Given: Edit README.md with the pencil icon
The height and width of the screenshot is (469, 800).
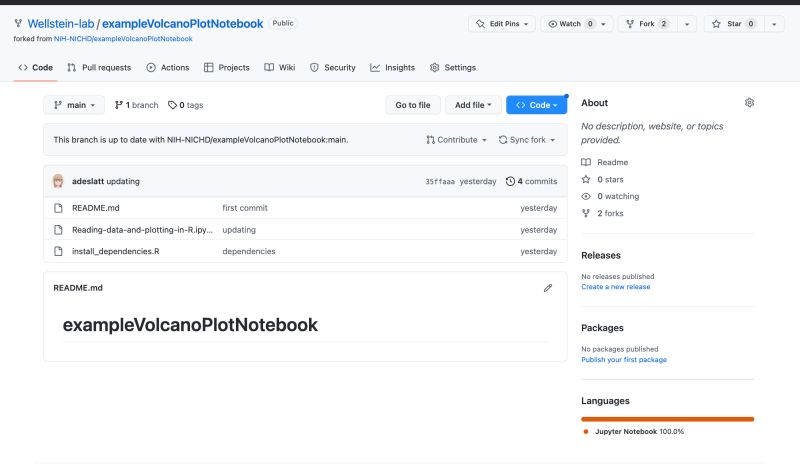Looking at the screenshot, I should point(548,288).
